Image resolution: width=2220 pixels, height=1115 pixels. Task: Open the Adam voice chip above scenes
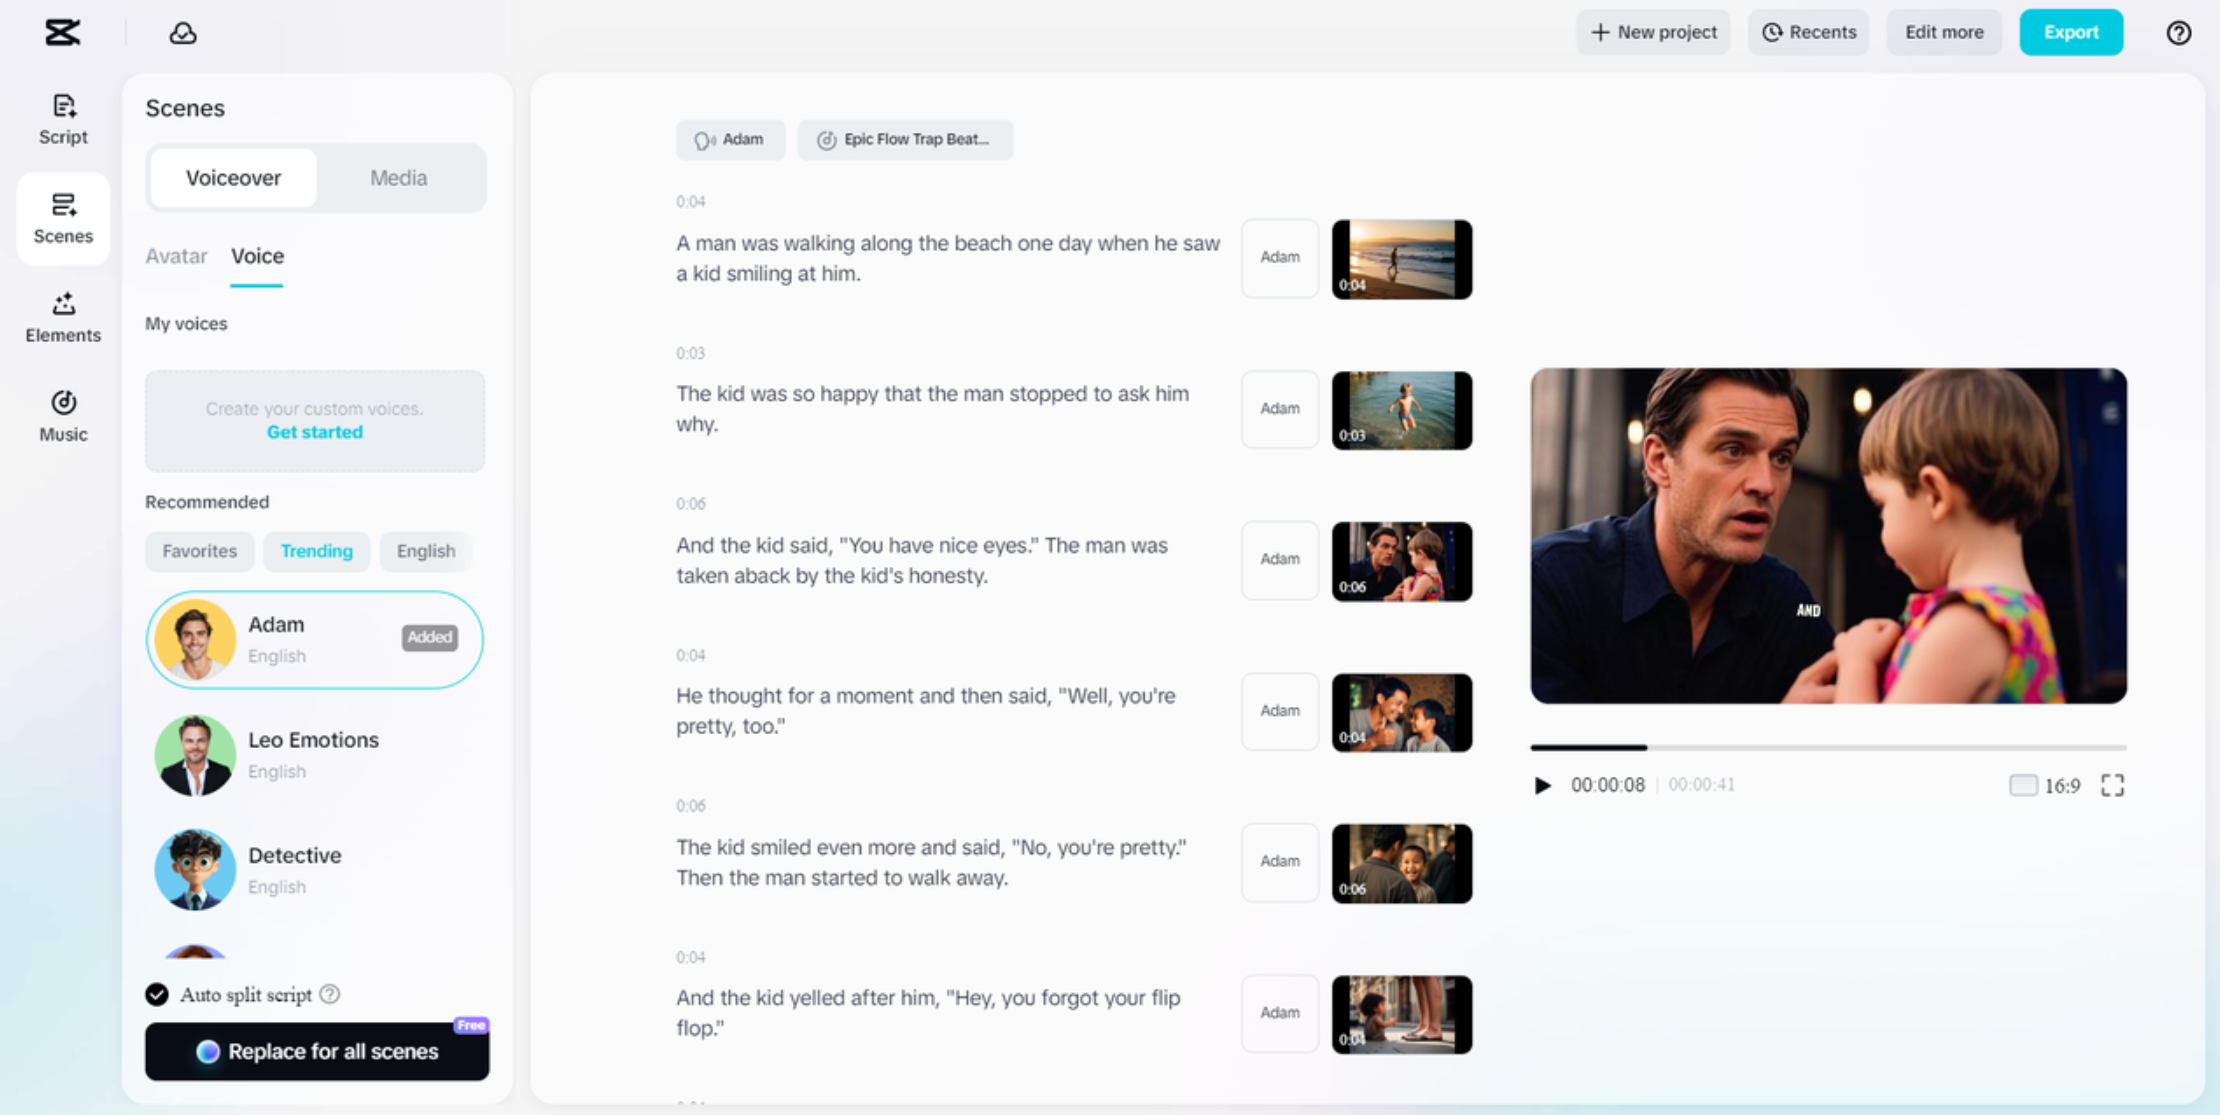pos(731,139)
